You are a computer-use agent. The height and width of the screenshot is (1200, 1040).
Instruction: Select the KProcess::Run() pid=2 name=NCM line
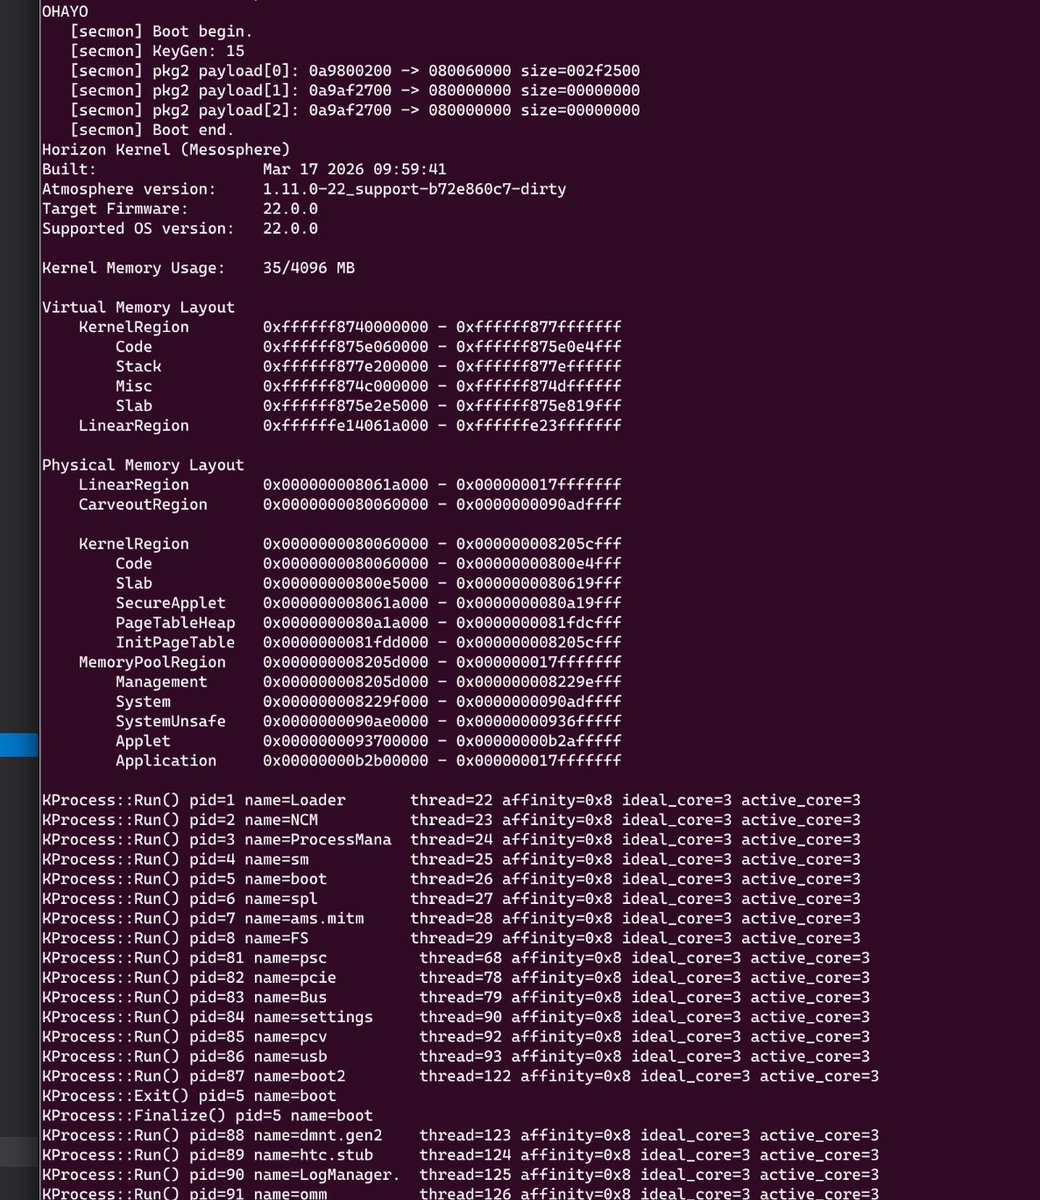[x=451, y=820]
